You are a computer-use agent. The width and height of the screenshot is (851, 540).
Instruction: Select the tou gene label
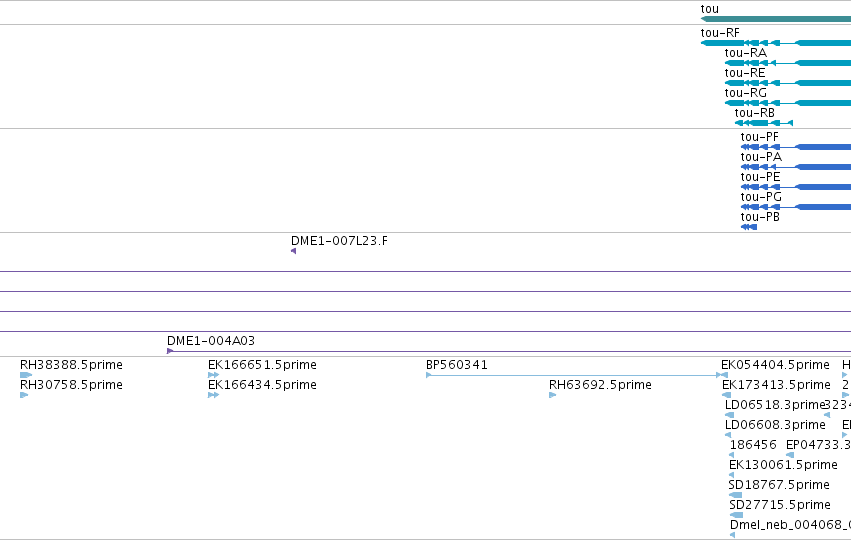709,9
